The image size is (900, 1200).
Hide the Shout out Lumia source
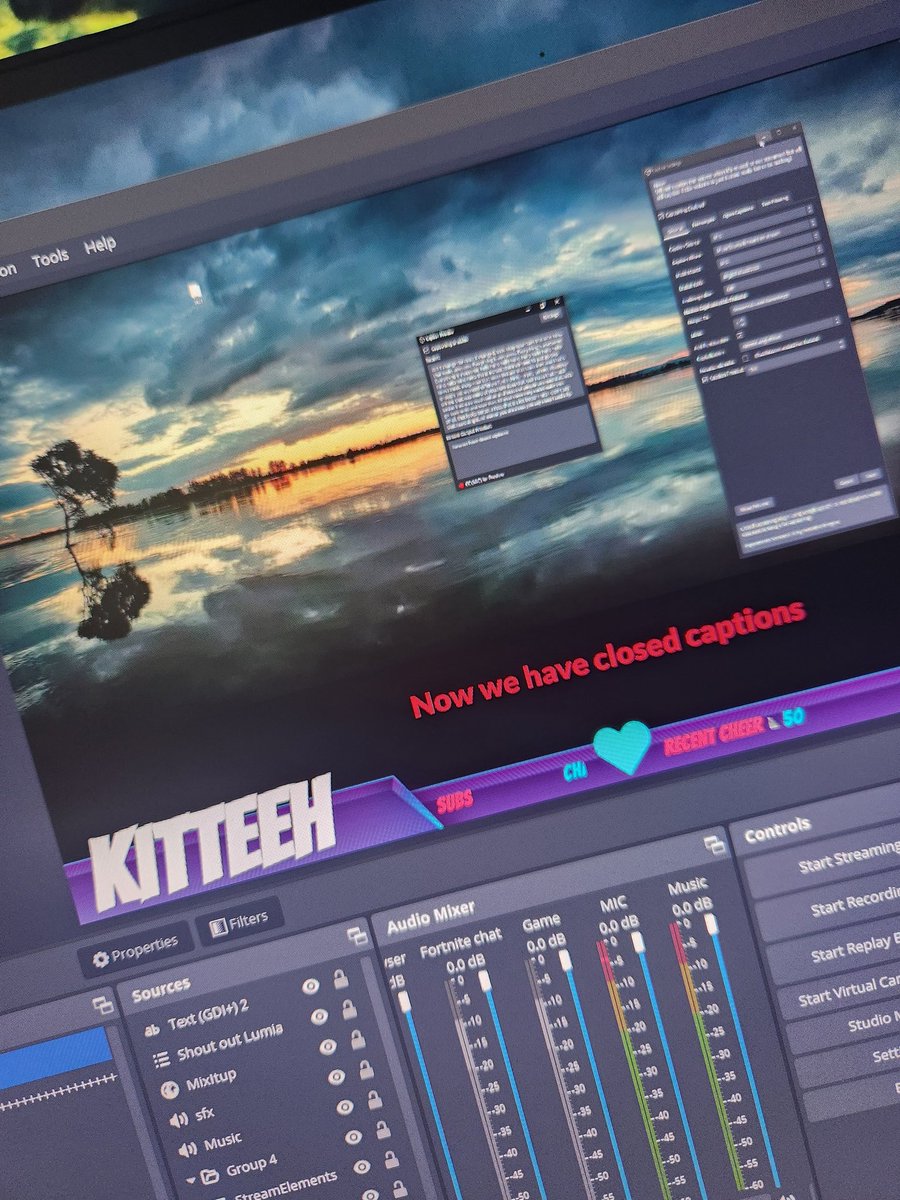click(319, 1017)
